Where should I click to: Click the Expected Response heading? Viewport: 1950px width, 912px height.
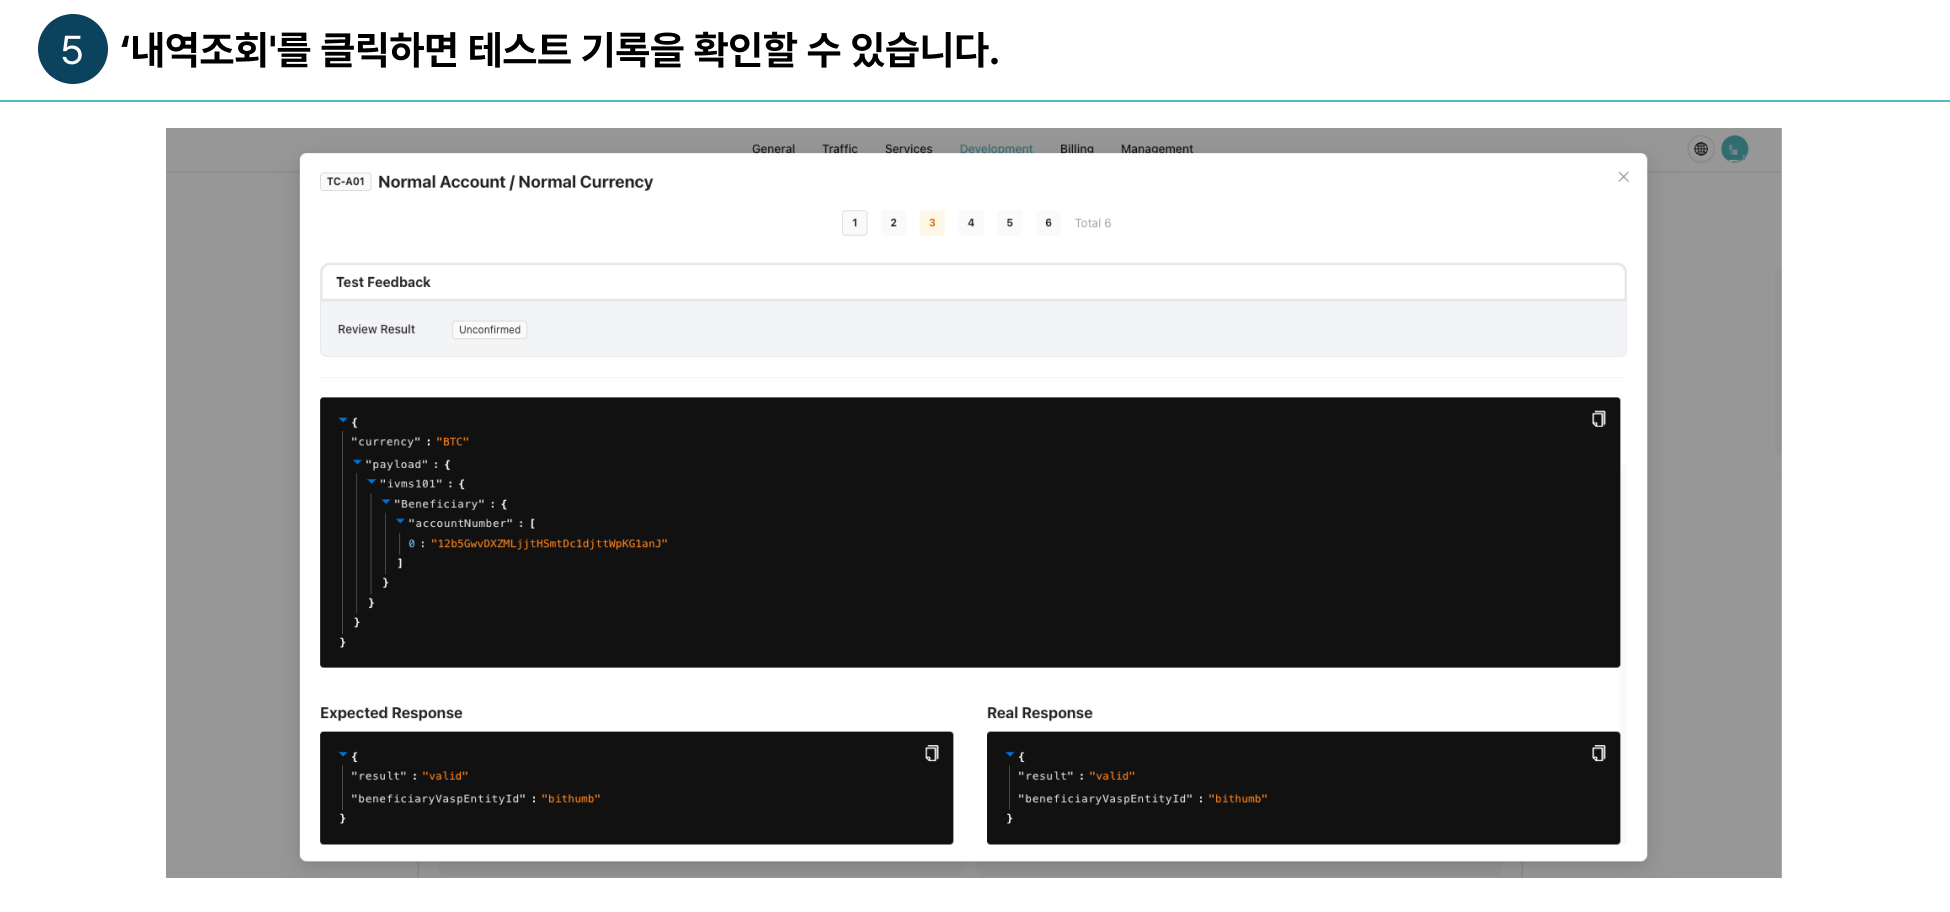(x=391, y=713)
